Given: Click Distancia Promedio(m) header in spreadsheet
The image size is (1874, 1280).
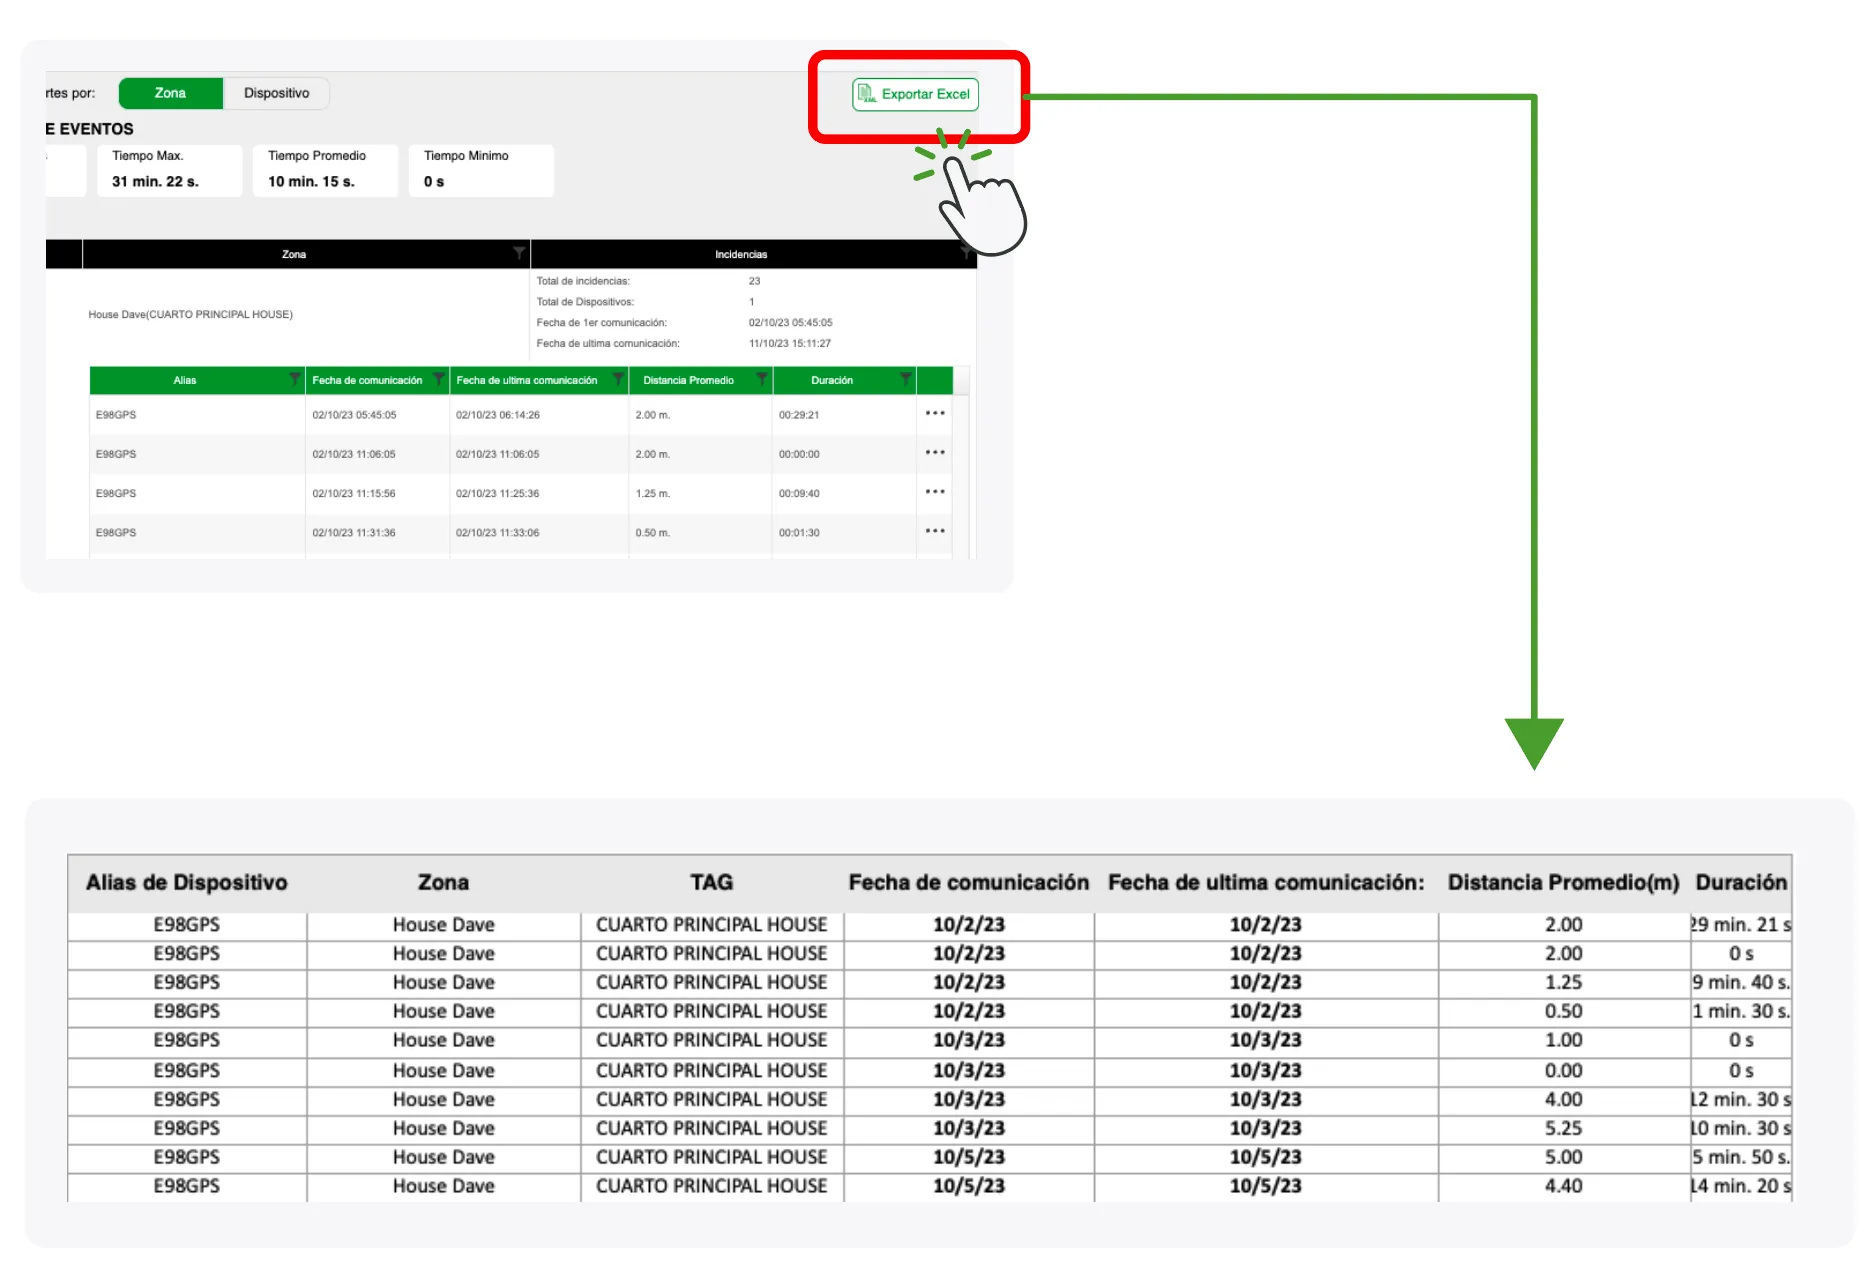Looking at the screenshot, I should pyautogui.click(x=1563, y=882).
